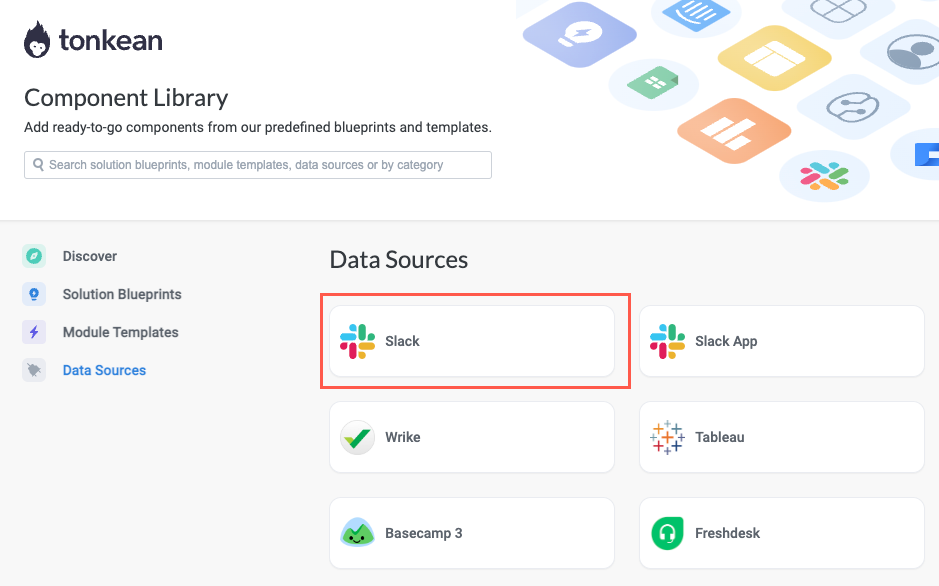
Task: Select the Slack App icon
Action: click(x=667, y=341)
